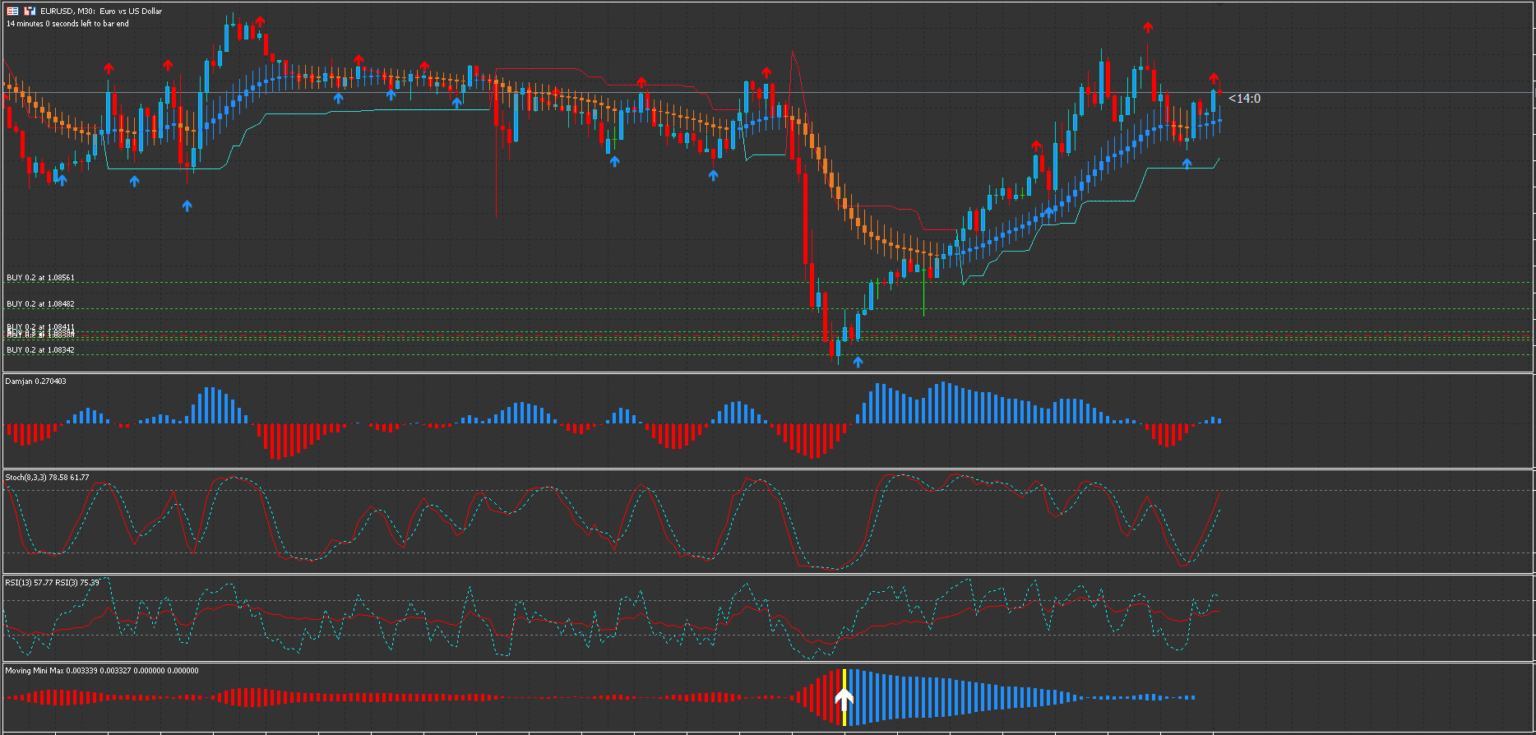Click the blue up-arrow near the right-side uptrend
The image size is (1536, 735).
click(1188, 160)
